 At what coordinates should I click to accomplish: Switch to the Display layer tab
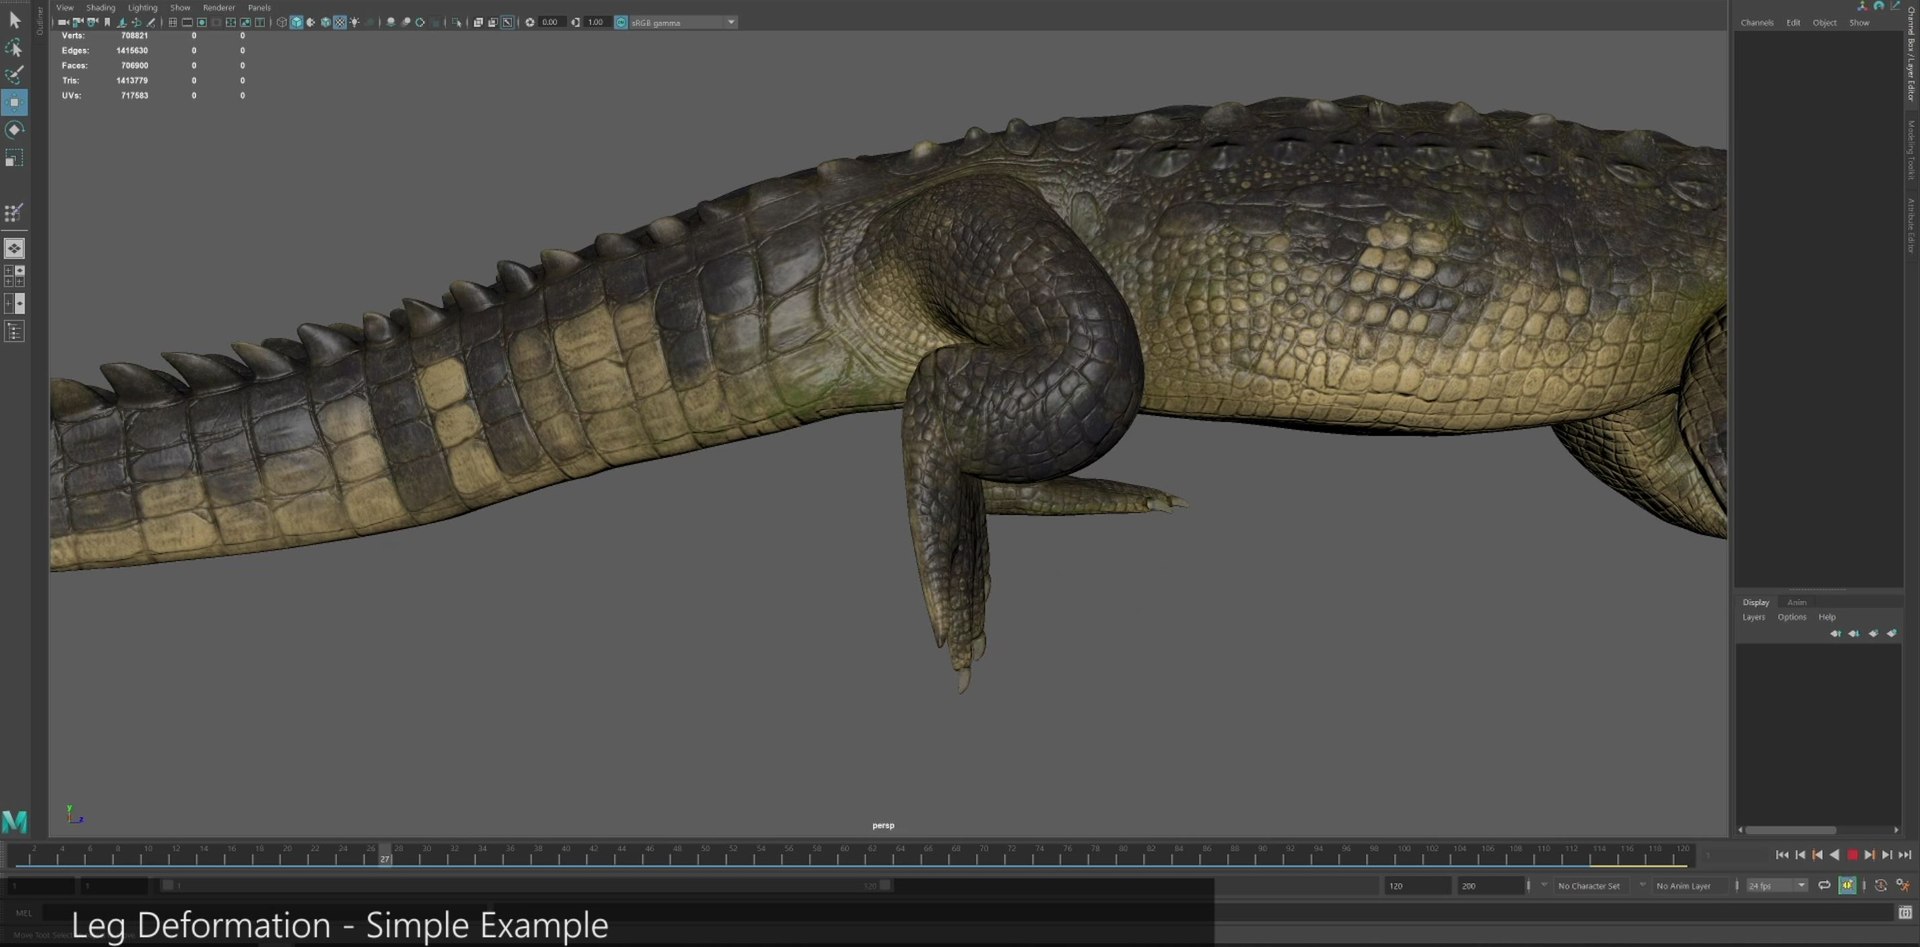(1756, 602)
